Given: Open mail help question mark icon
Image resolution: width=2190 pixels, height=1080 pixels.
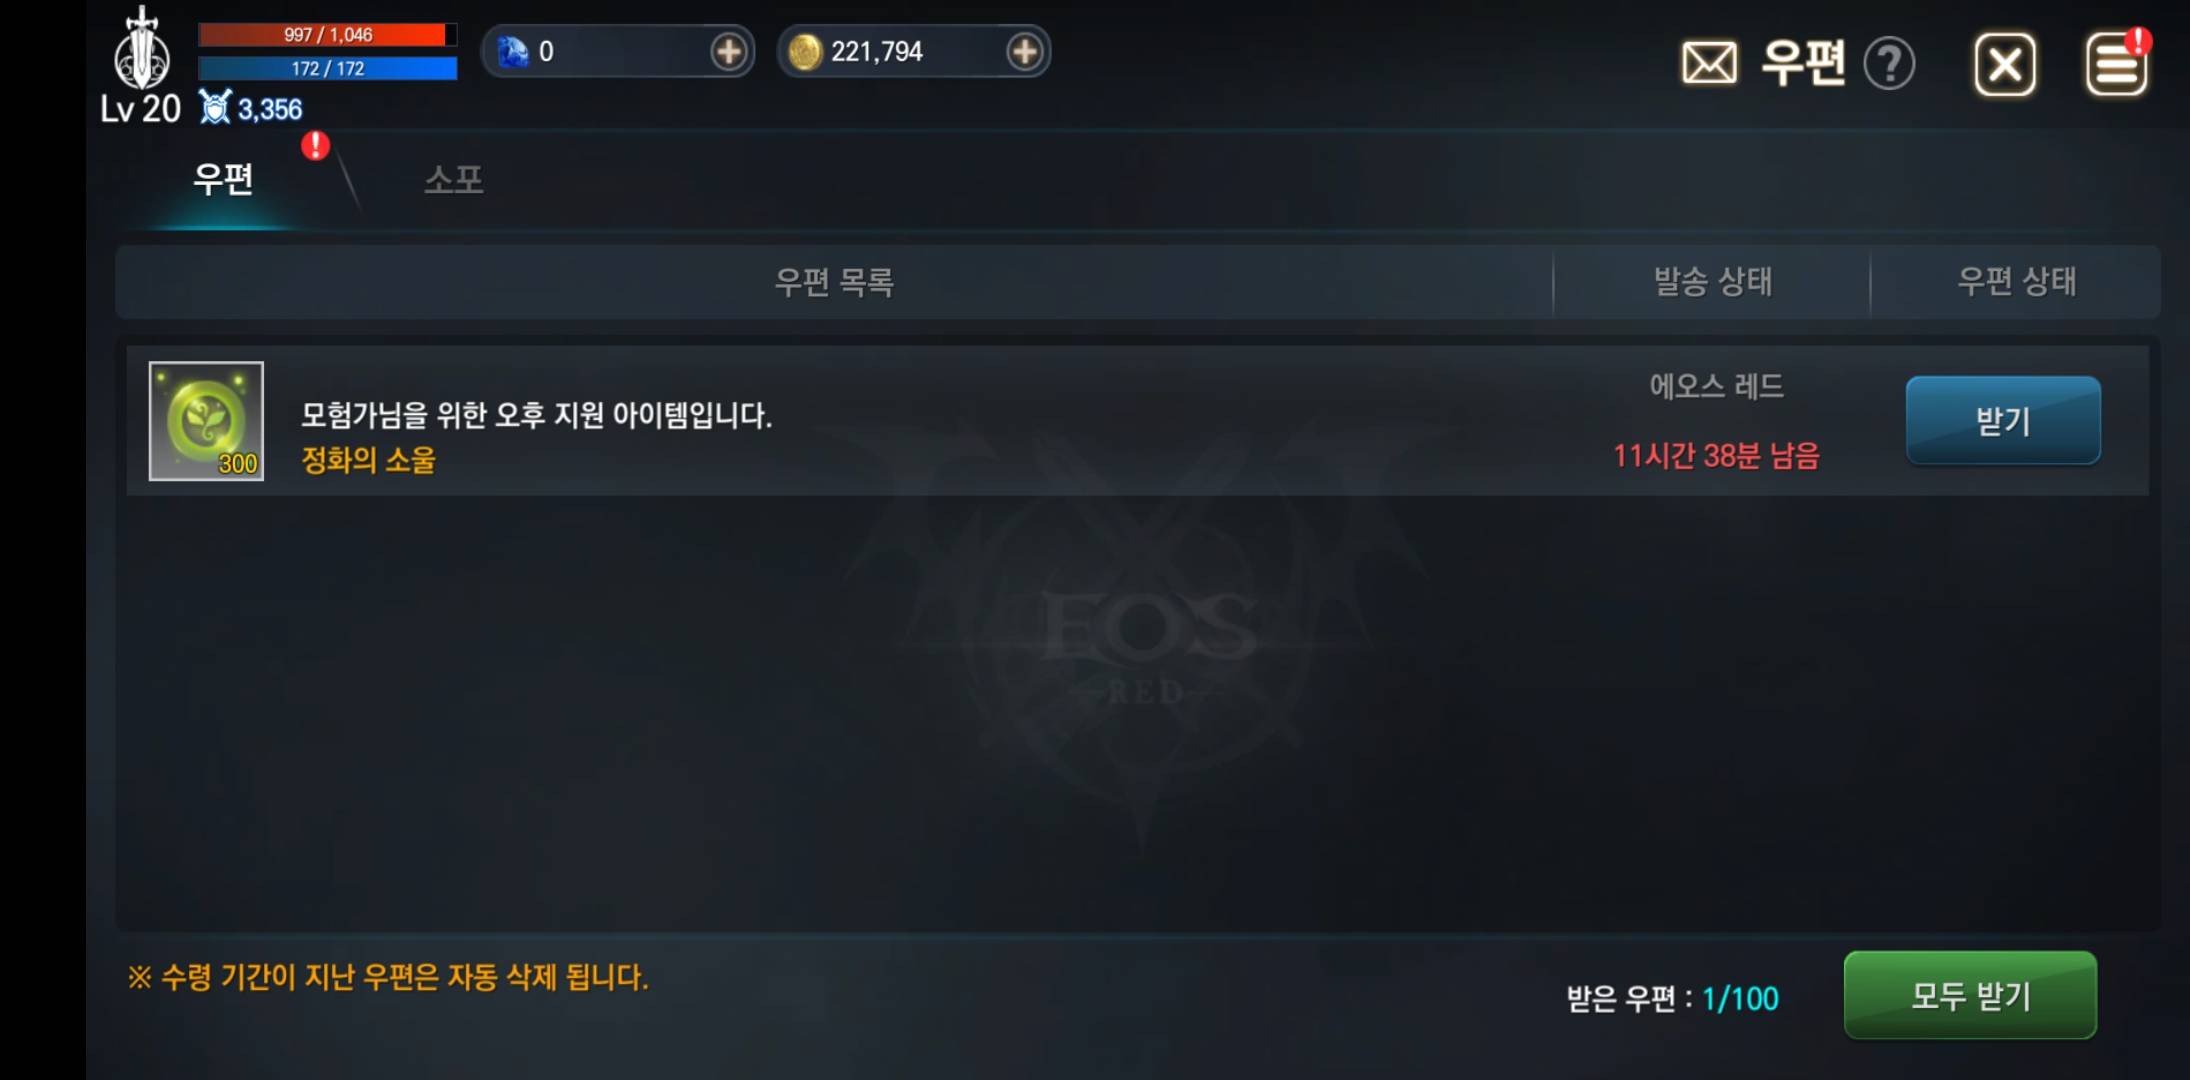Looking at the screenshot, I should [1889, 65].
